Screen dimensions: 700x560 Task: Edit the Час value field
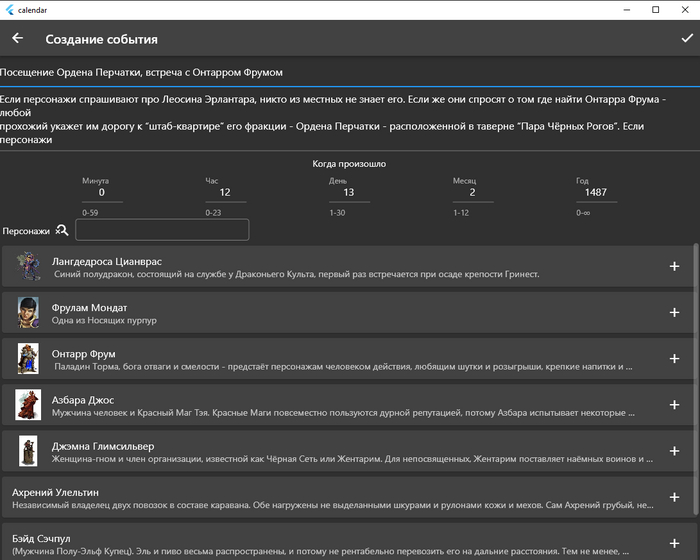coord(225,192)
